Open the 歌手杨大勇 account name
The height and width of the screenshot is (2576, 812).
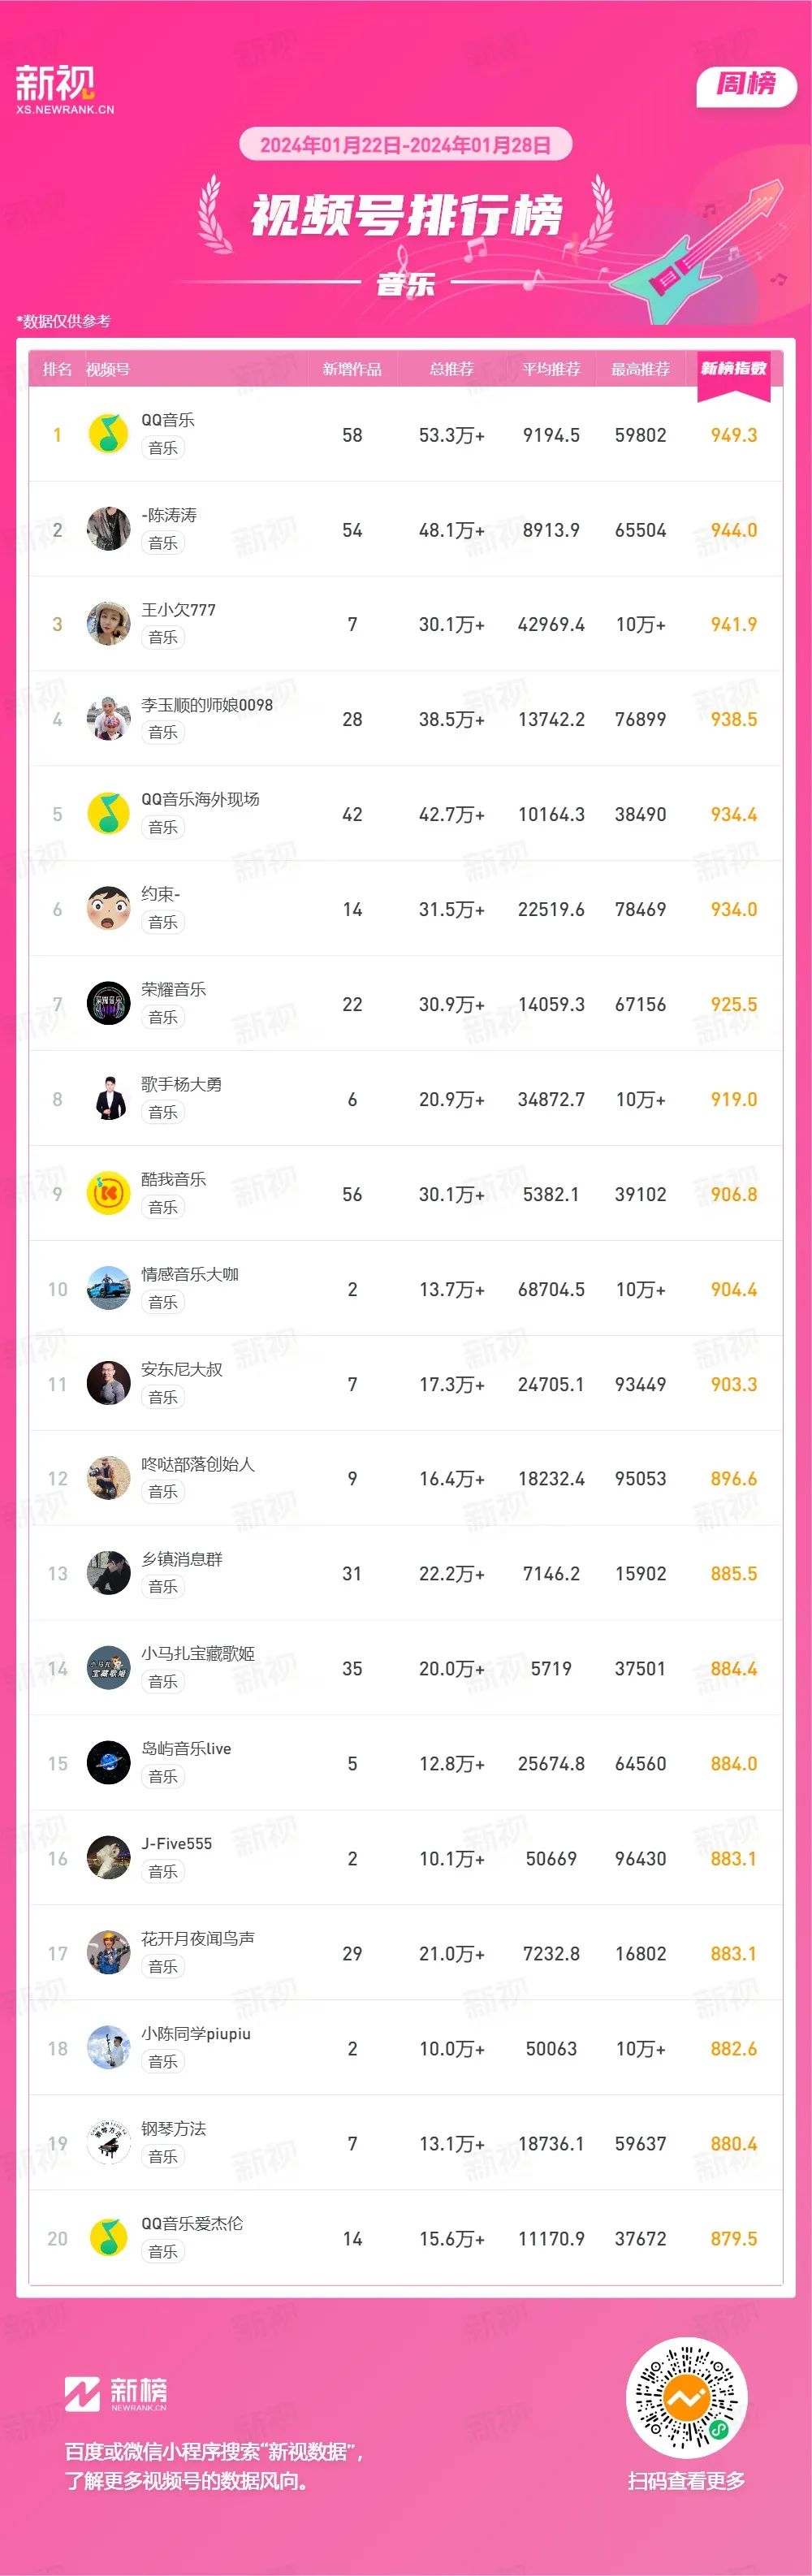pos(181,1084)
